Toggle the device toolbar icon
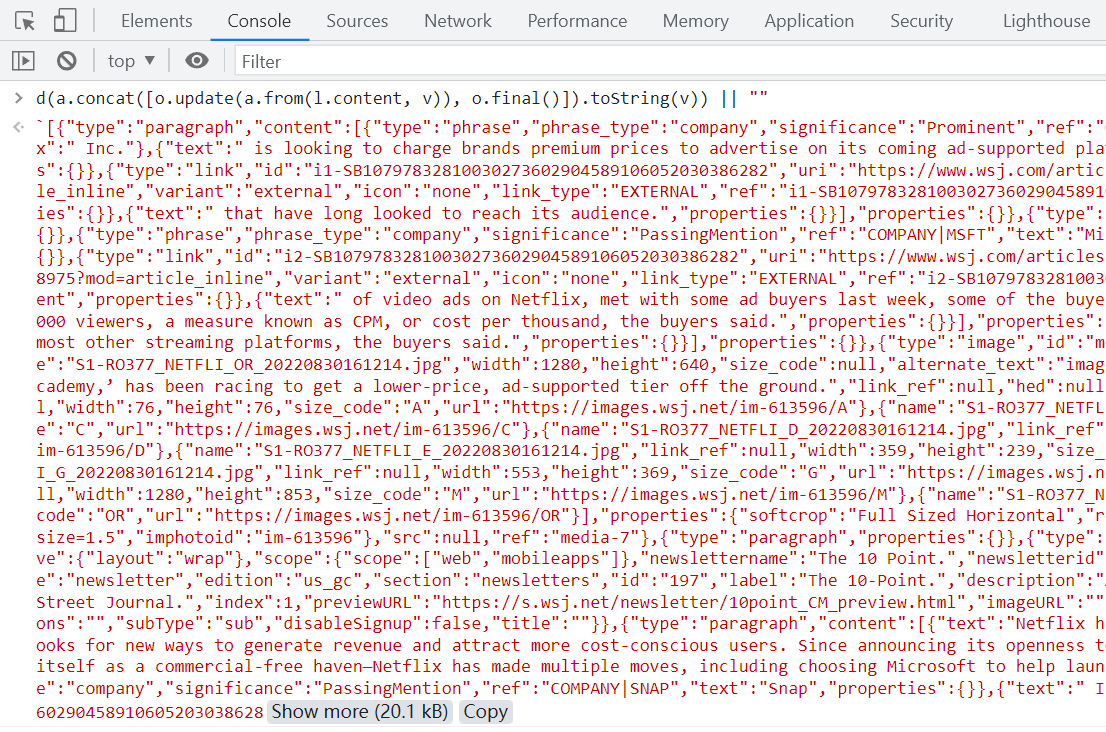The height and width of the screenshot is (732, 1106). [65, 21]
